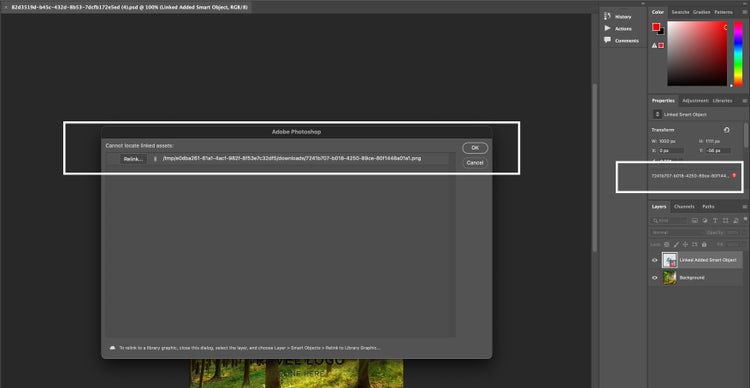750x388 pixels.
Task: Click the out-of-gamut warning triangle icon
Action: (655, 45)
